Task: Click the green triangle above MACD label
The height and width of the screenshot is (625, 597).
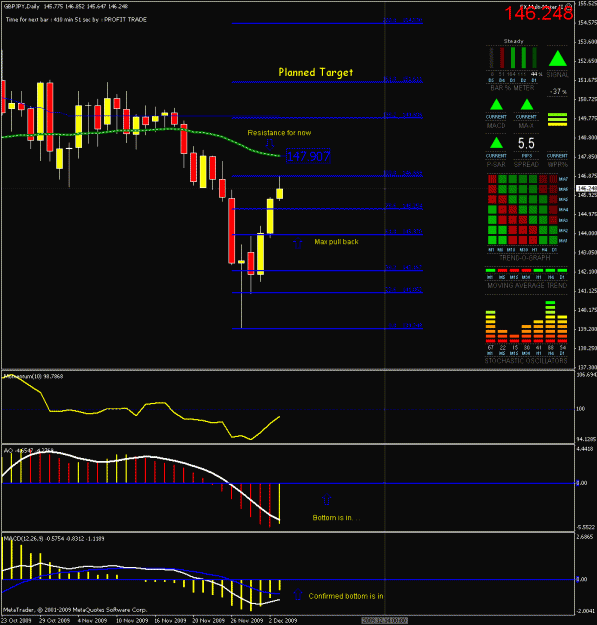Action: tap(496, 105)
